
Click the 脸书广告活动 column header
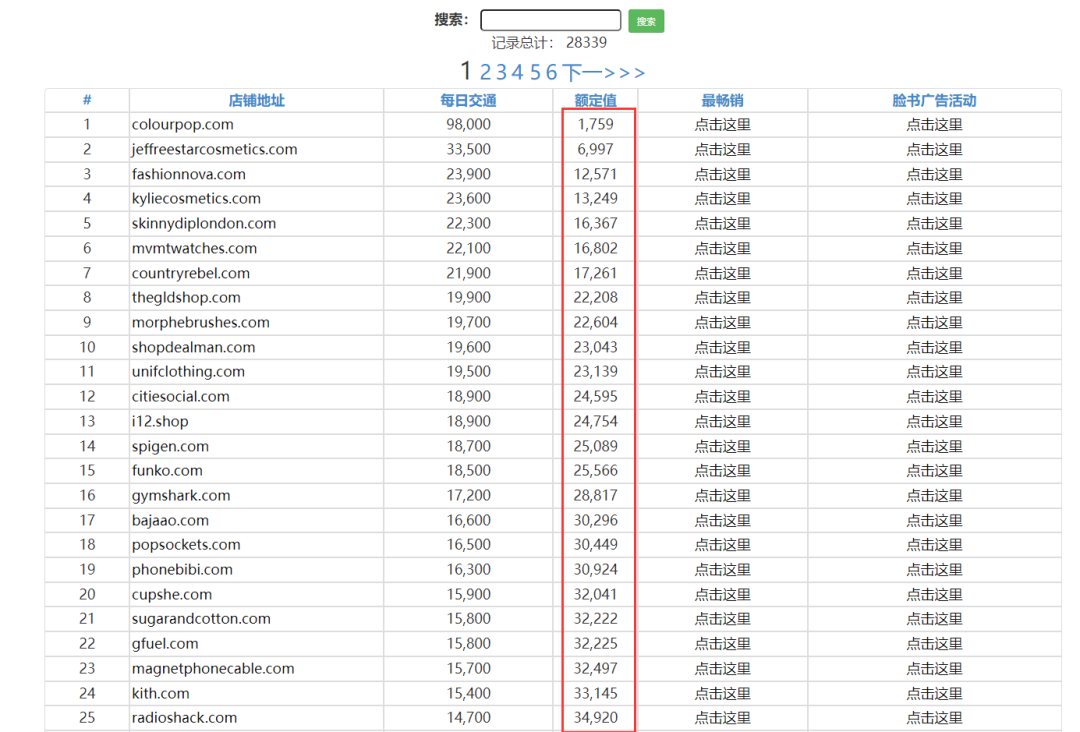pos(934,101)
